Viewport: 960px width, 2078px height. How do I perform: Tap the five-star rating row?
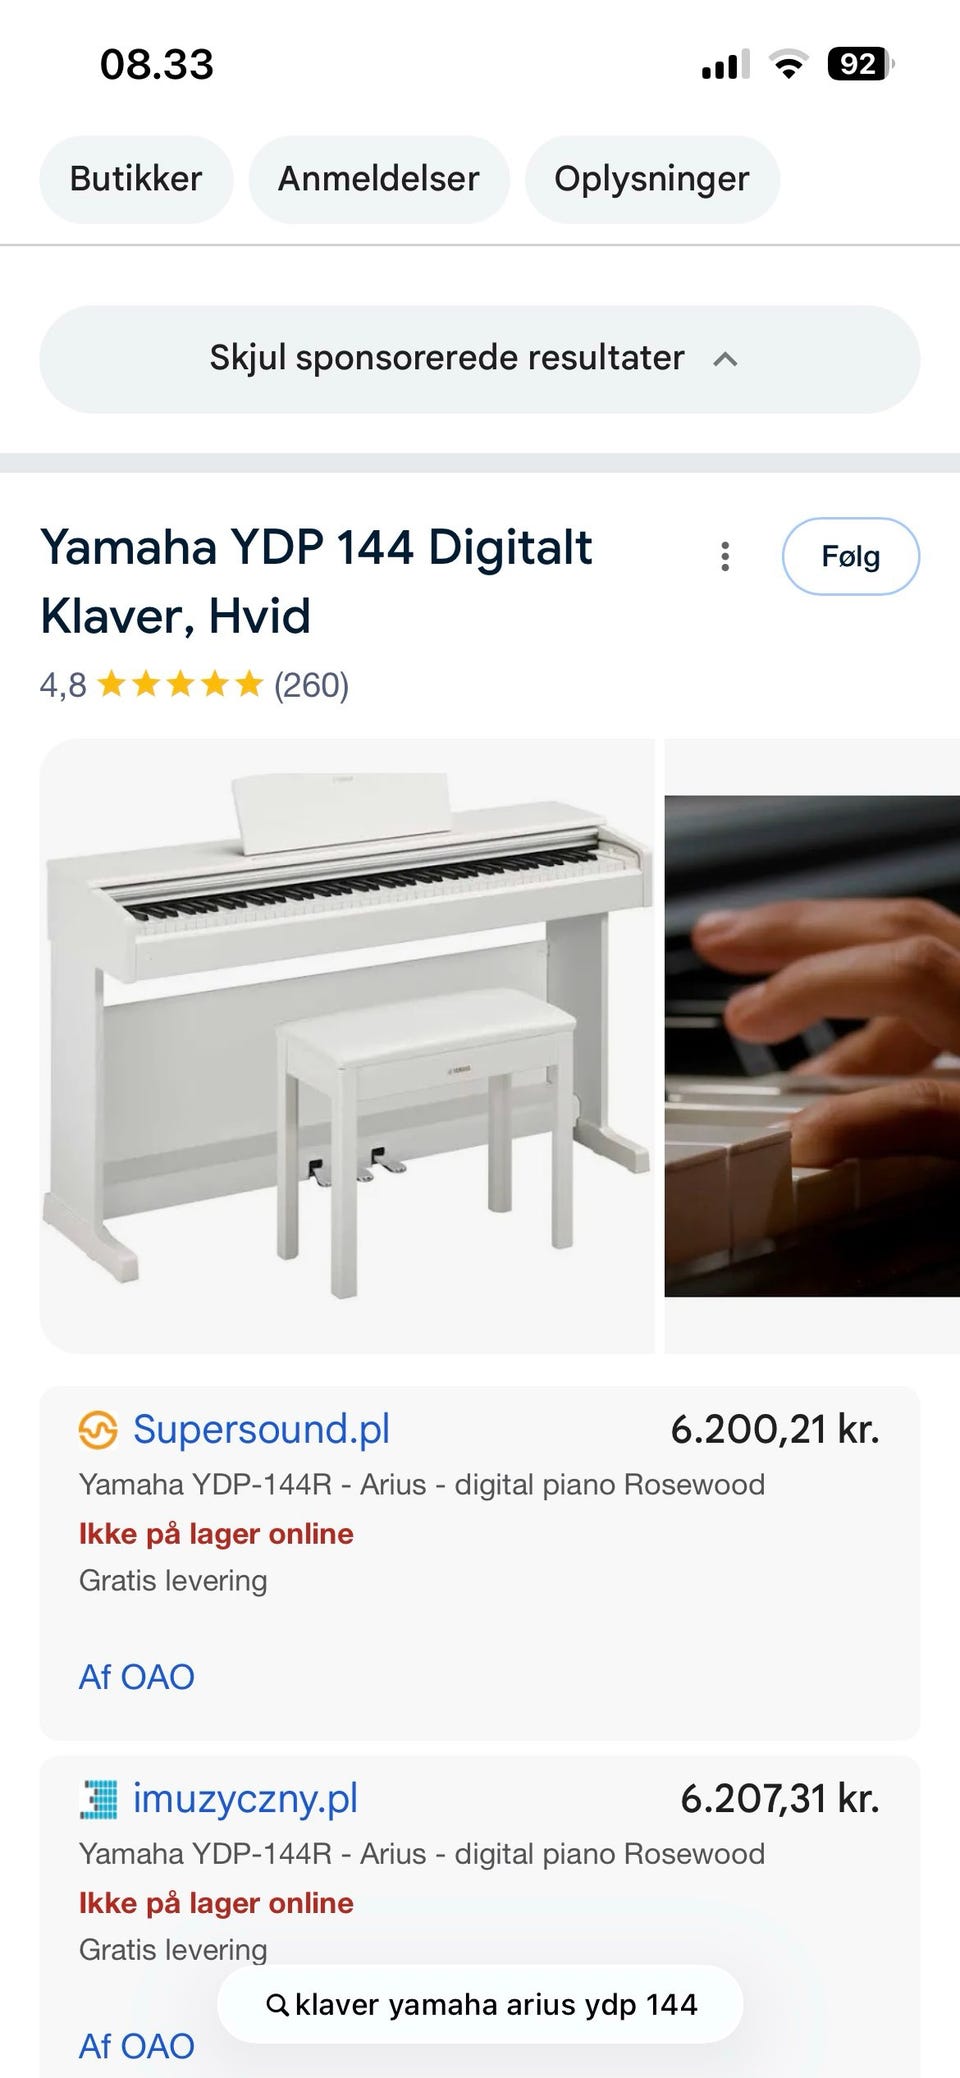[194, 685]
